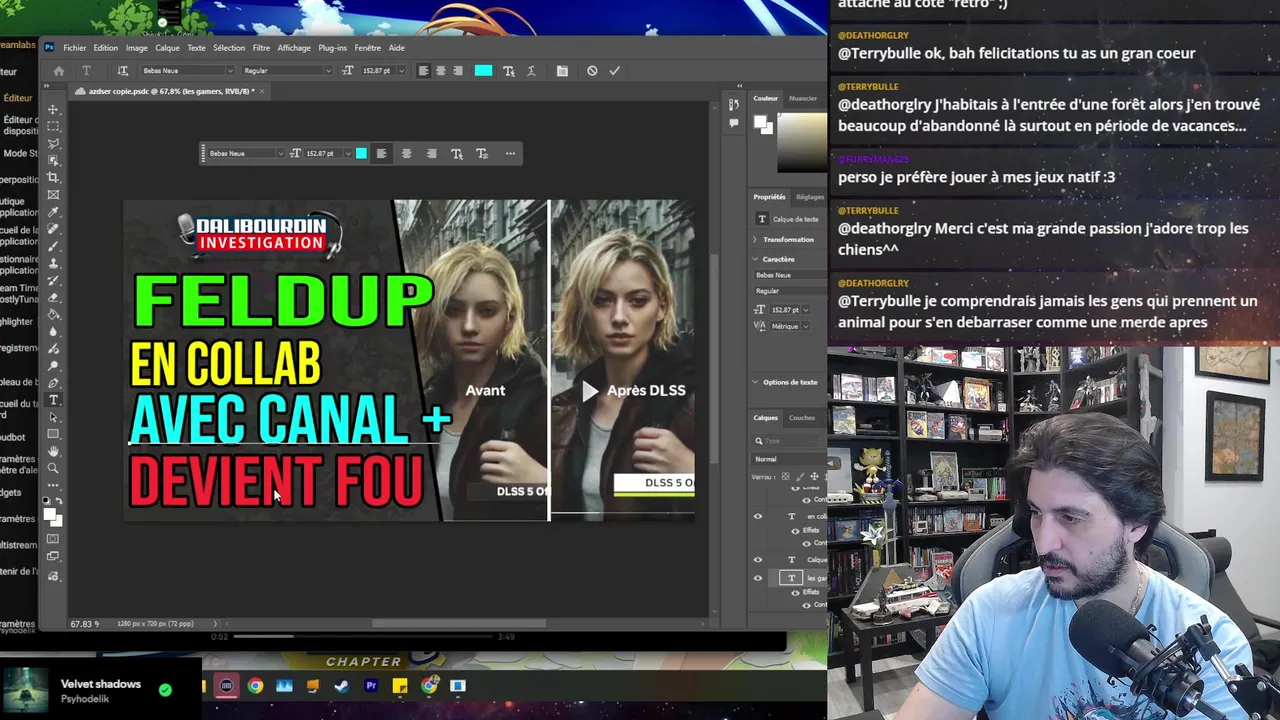Image resolution: width=1280 pixels, height=720 pixels.
Task: Open the Edit Toolbar three-dots icon
Action: click(53, 485)
